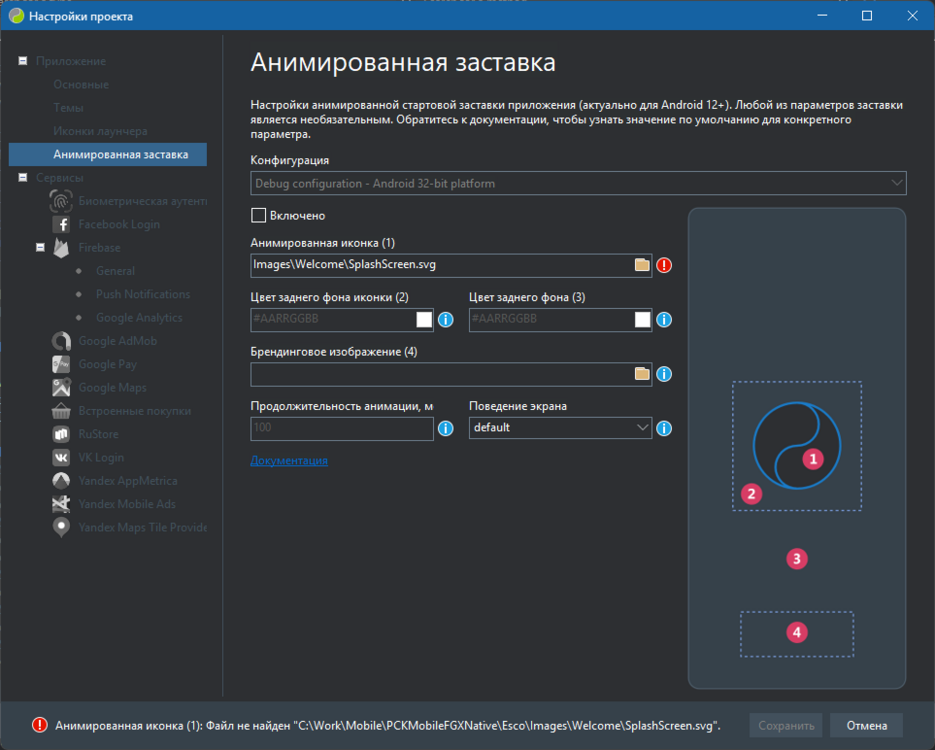Select Анимированная заставка tree item

click(x=108, y=154)
